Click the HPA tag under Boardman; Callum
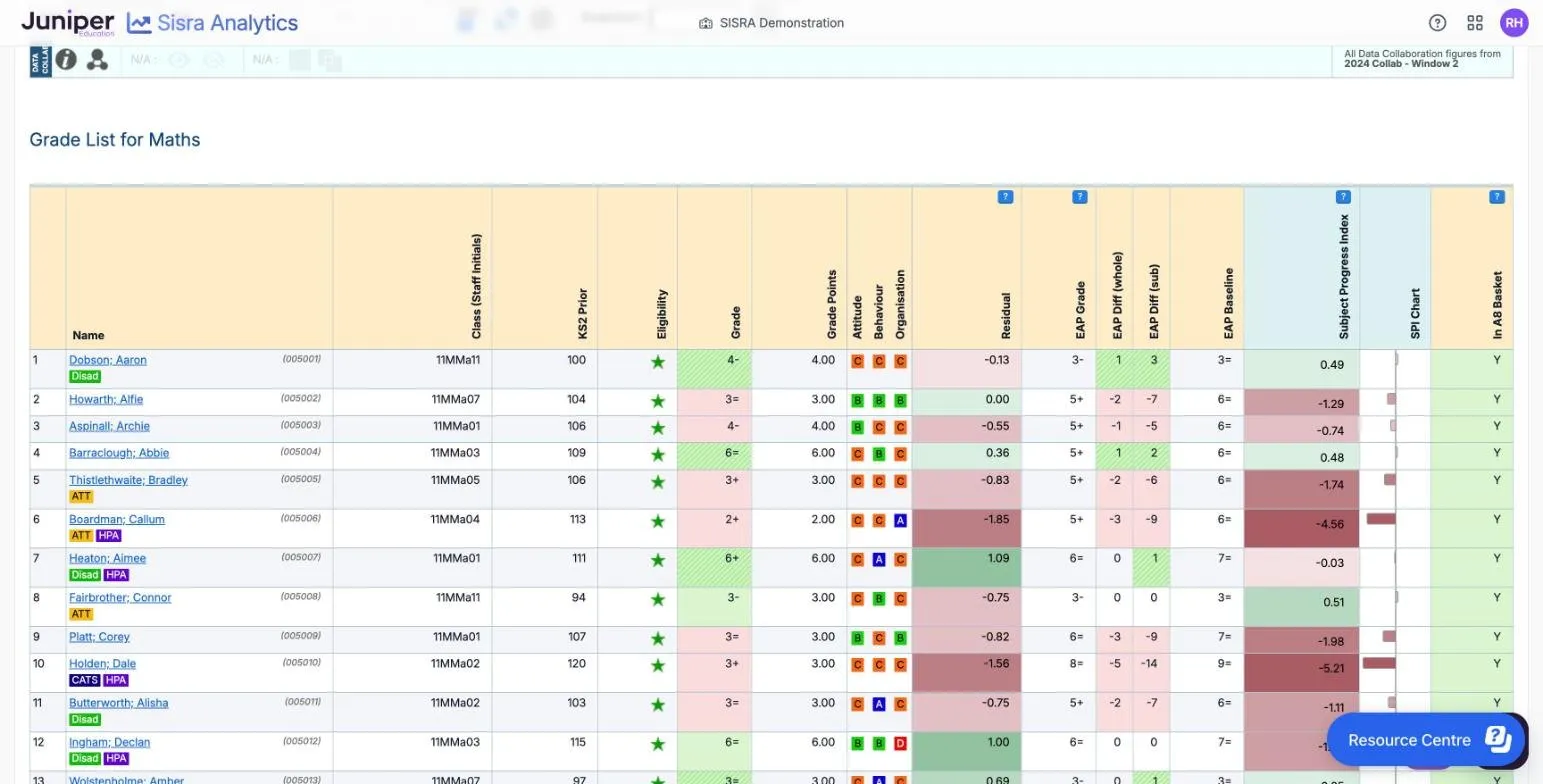Viewport: 1543px width, 784px height. click(x=108, y=536)
